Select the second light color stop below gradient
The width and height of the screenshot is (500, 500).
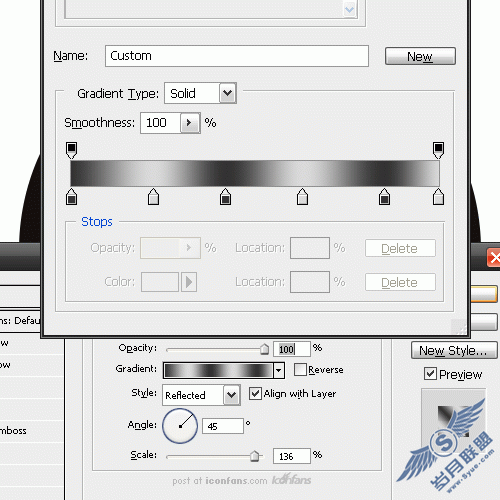coord(153,196)
